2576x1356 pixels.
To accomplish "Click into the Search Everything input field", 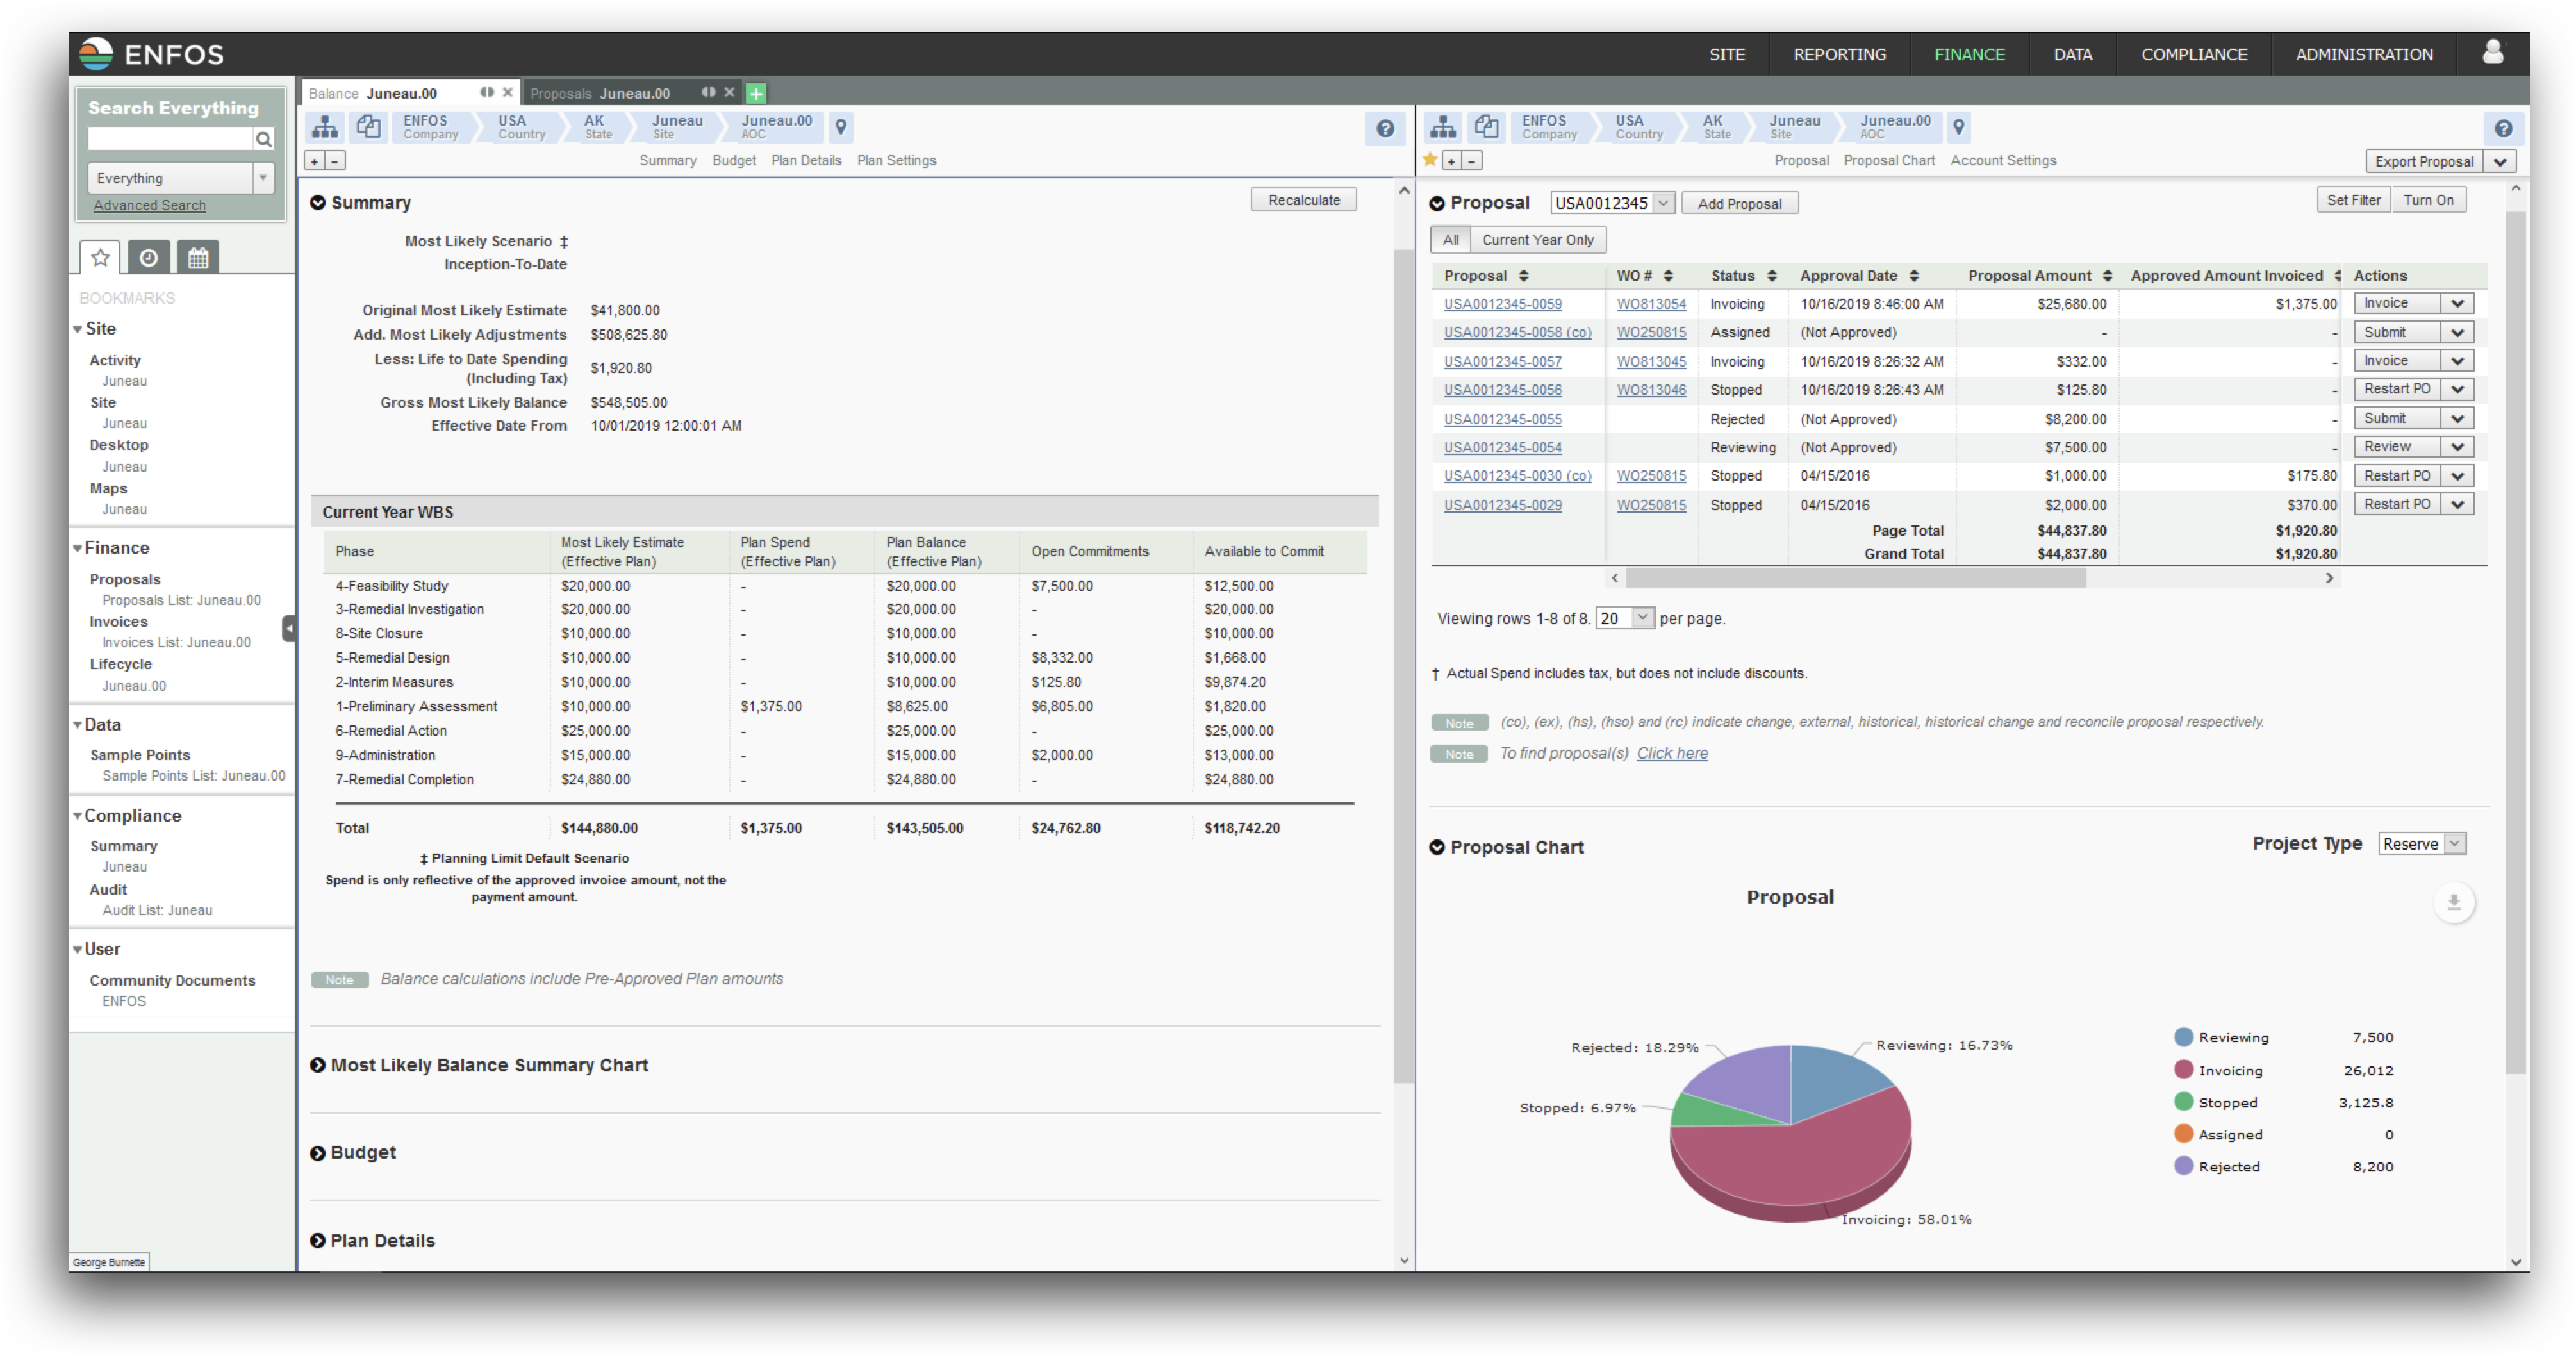I will click(x=170, y=139).
